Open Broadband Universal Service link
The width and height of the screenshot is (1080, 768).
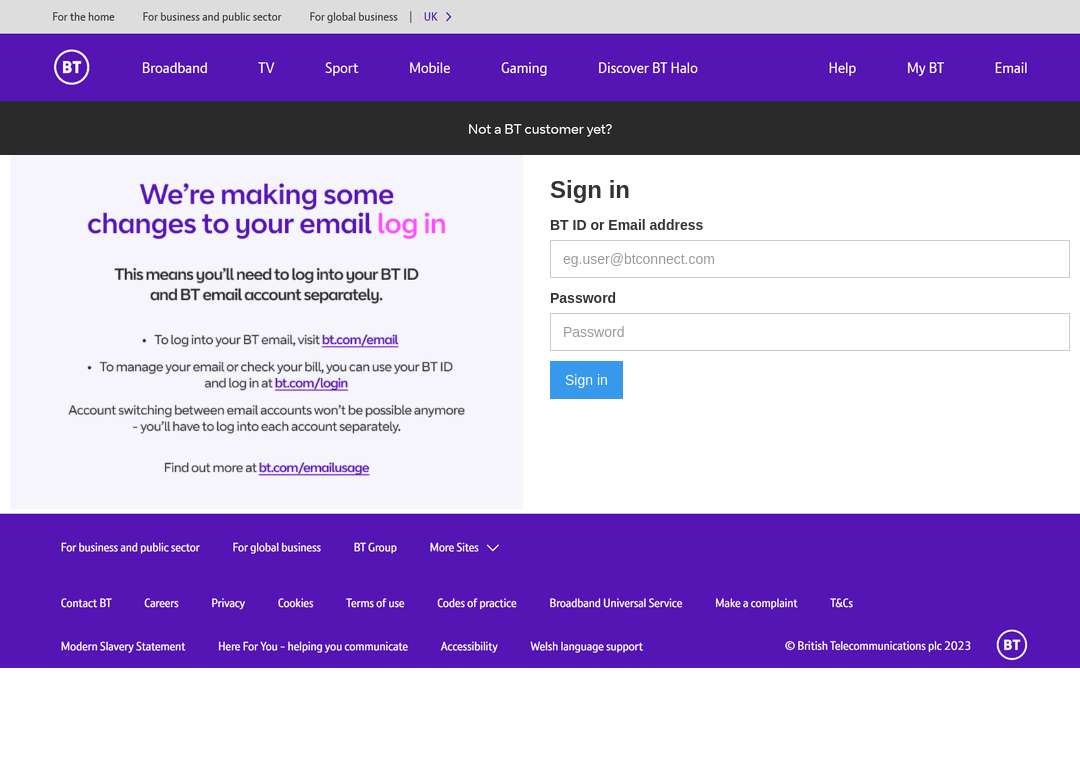(x=616, y=603)
